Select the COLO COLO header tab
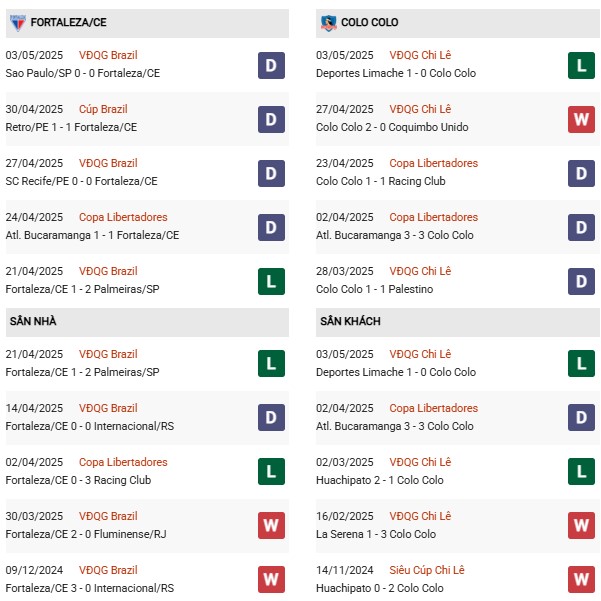Image resolution: width=601 pixels, height=601 pixels. pyautogui.click(x=370, y=22)
